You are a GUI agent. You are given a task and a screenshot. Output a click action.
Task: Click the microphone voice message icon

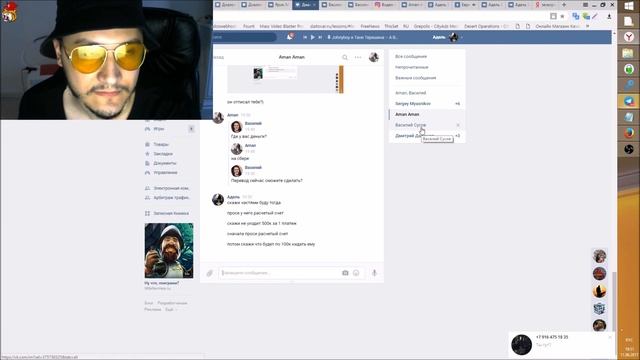[x=374, y=273]
